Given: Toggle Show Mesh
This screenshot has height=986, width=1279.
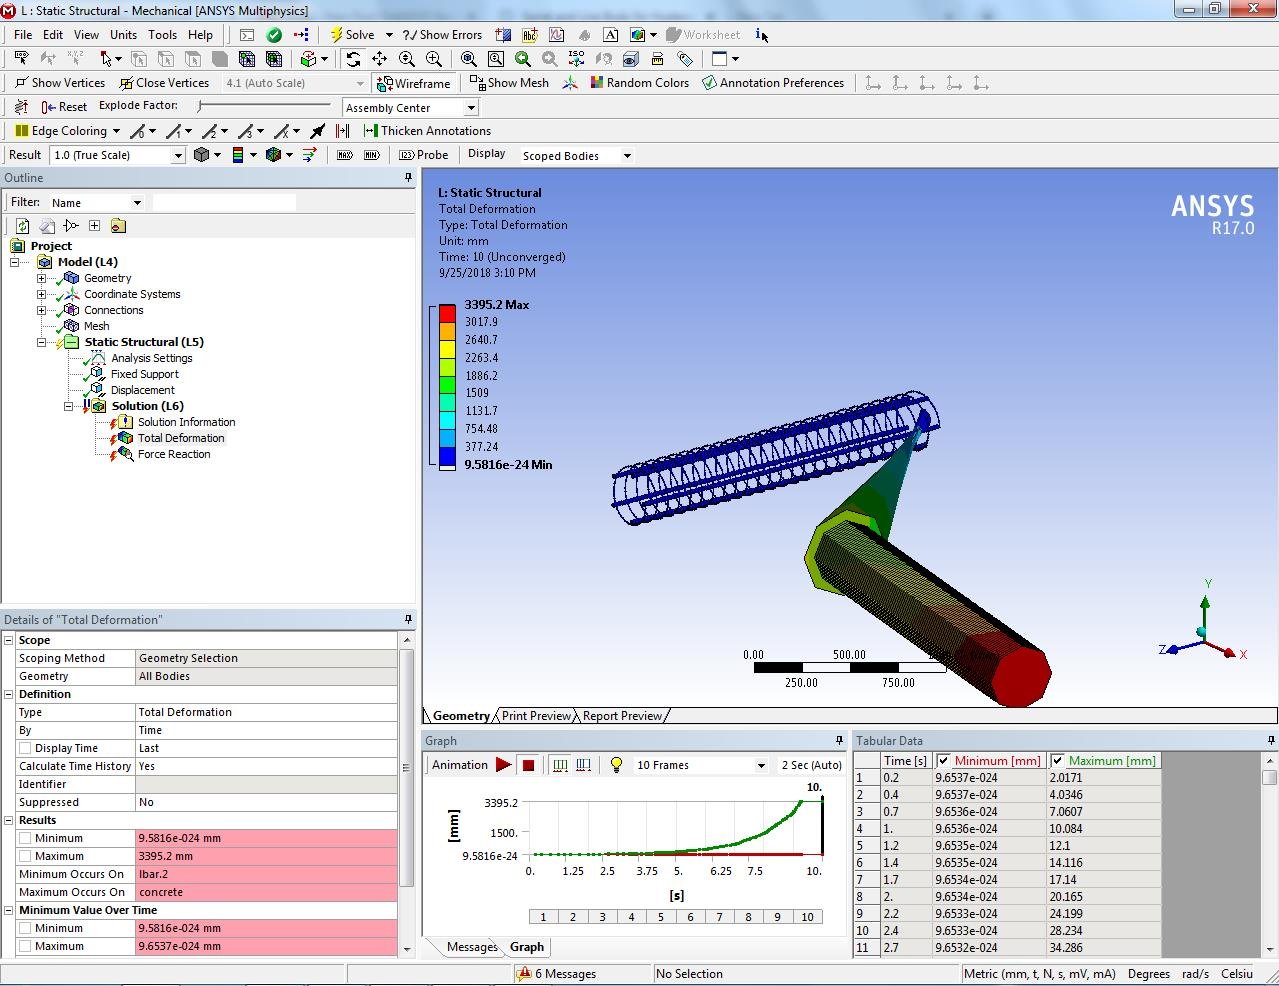Looking at the screenshot, I should click(508, 83).
